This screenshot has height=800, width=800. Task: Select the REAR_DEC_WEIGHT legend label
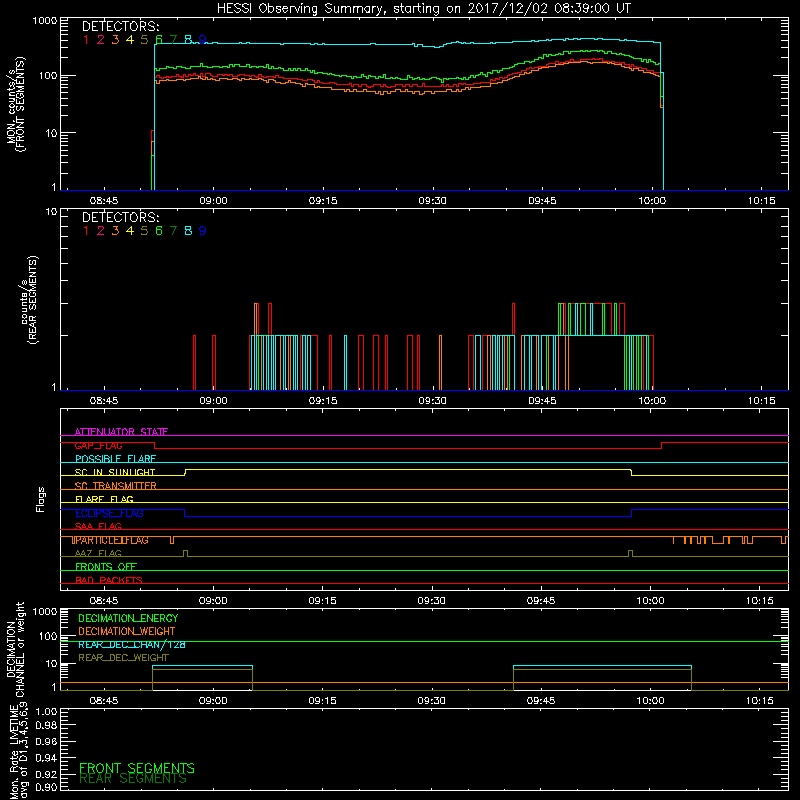coord(123,658)
